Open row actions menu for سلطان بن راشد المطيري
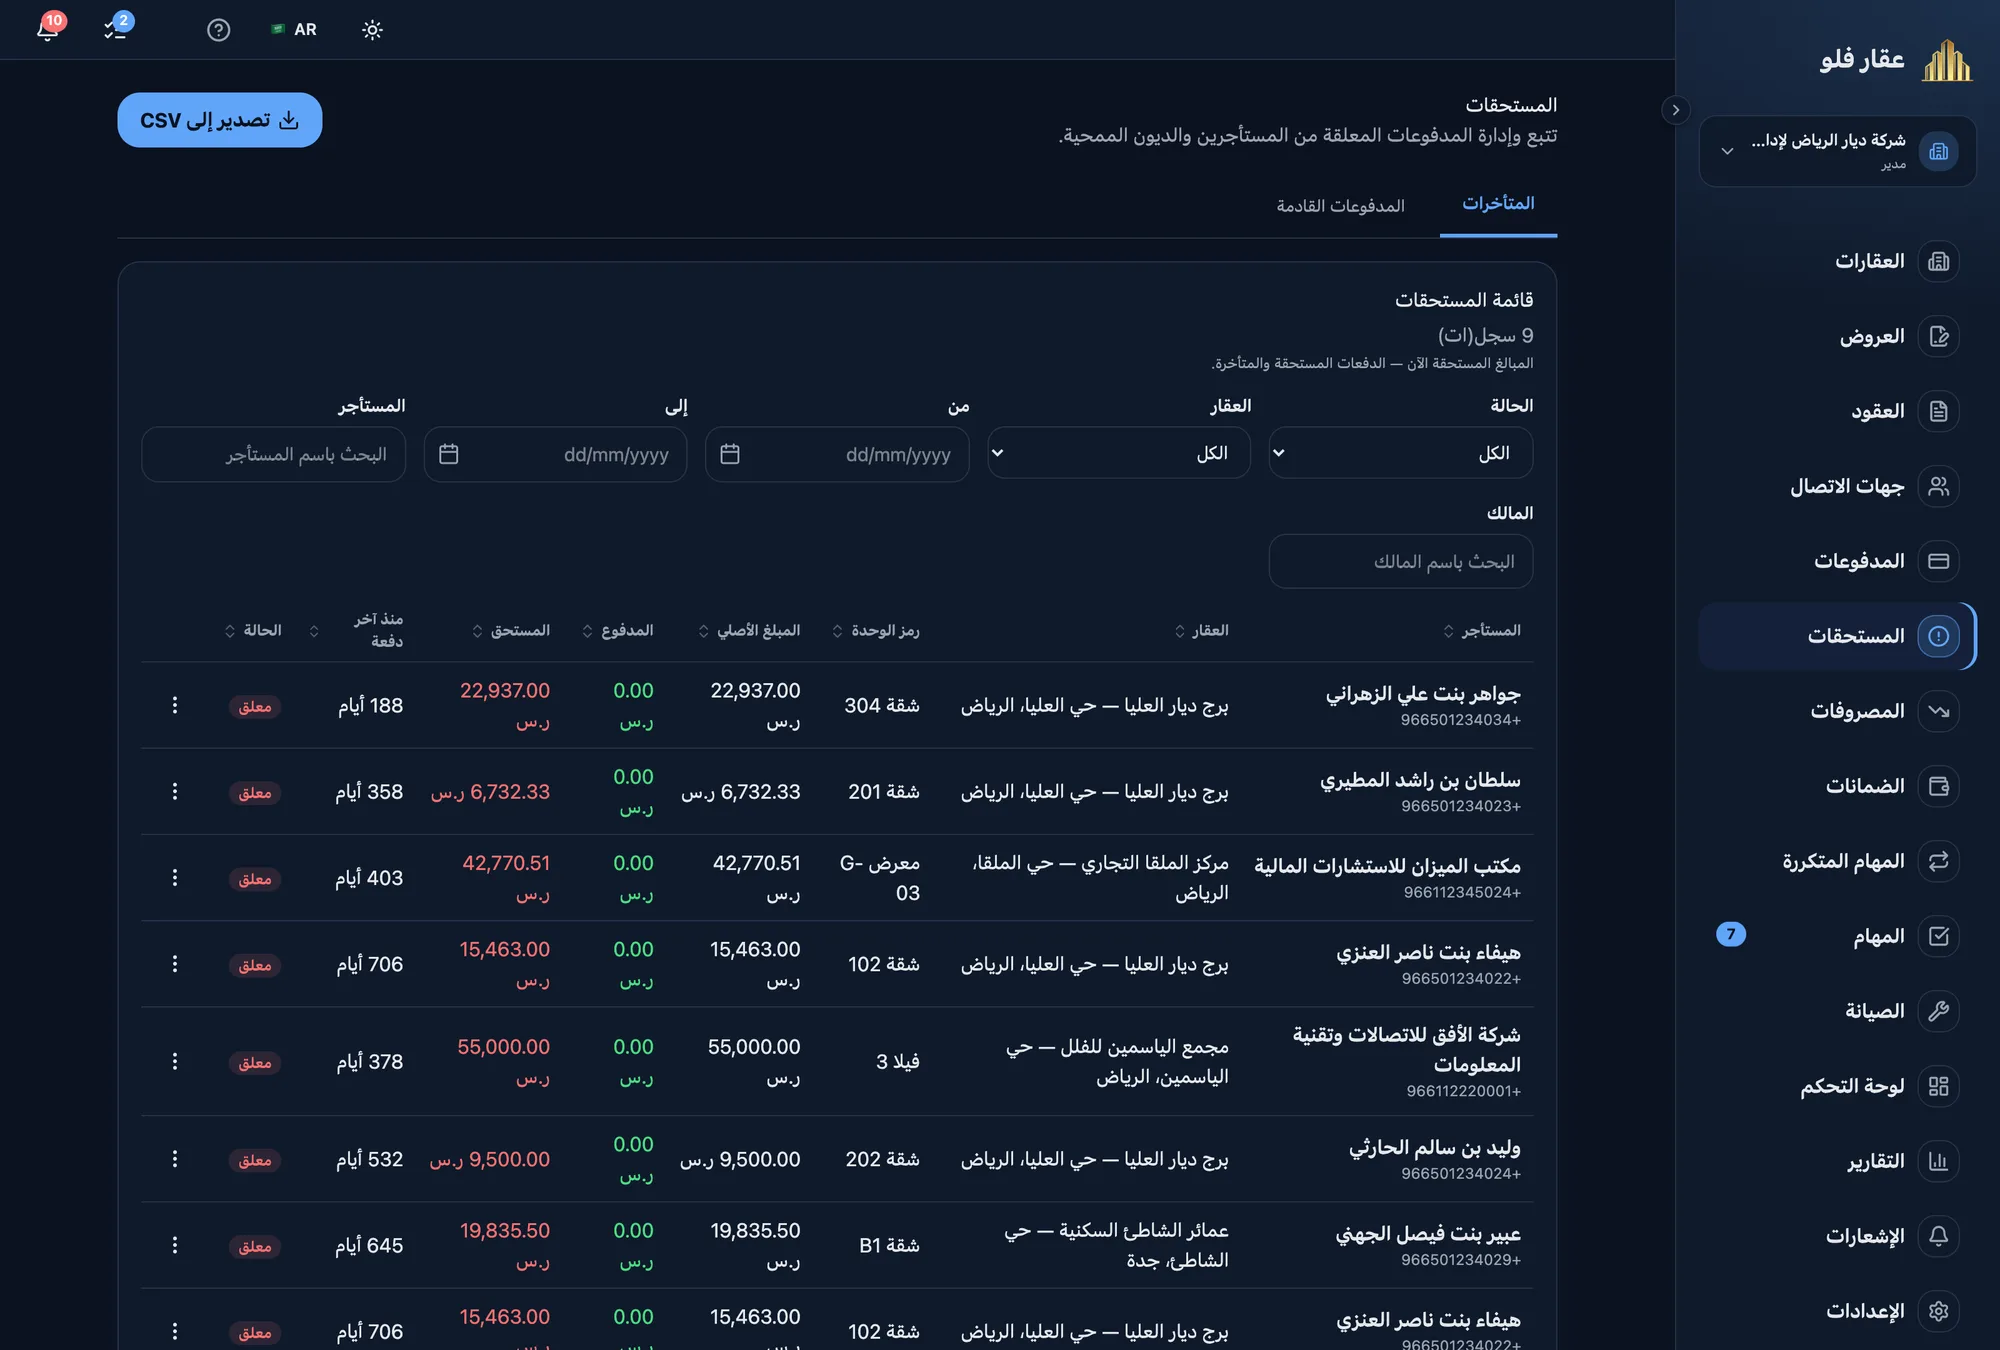 click(x=175, y=792)
